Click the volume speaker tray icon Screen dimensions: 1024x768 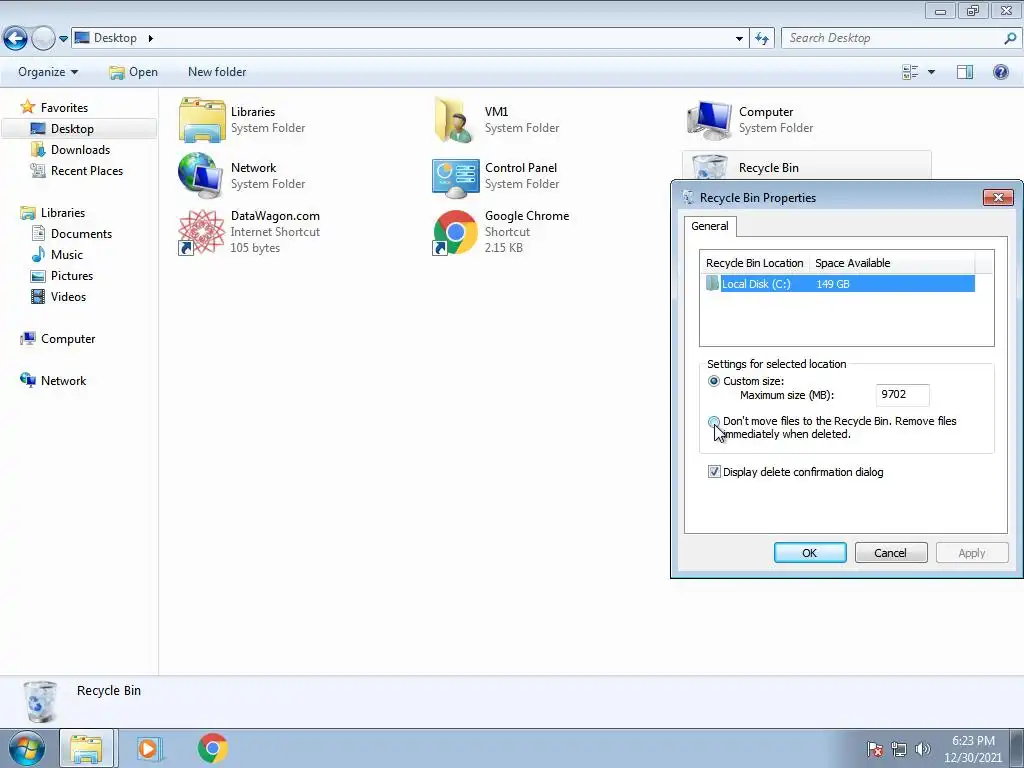coord(922,749)
